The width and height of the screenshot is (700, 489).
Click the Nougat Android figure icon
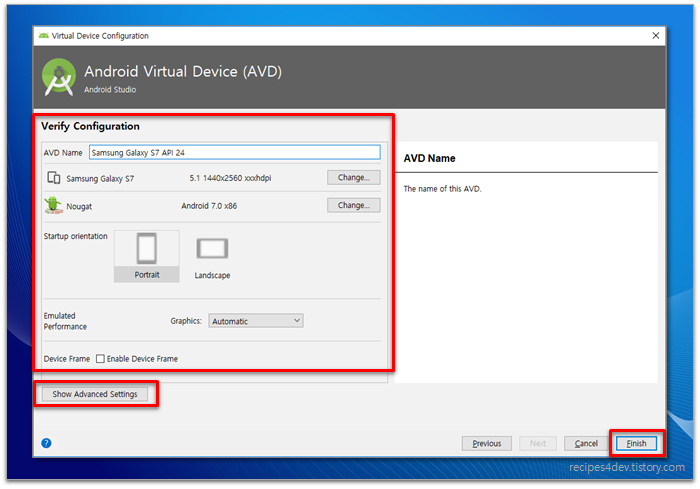tap(53, 205)
